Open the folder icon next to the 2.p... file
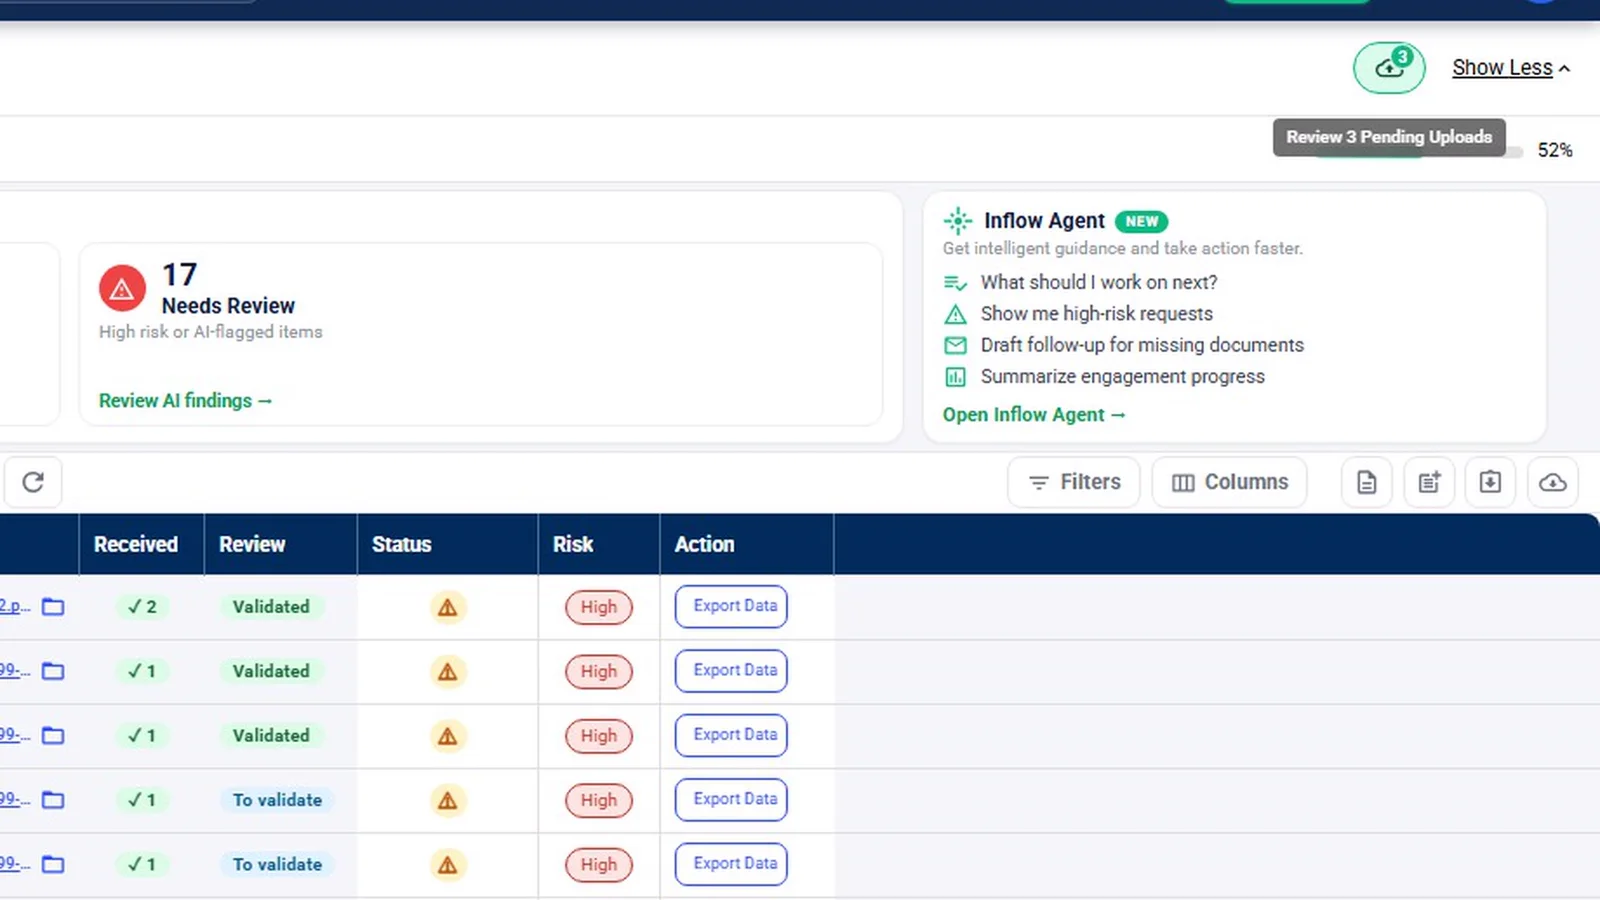 (x=53, y=607)
